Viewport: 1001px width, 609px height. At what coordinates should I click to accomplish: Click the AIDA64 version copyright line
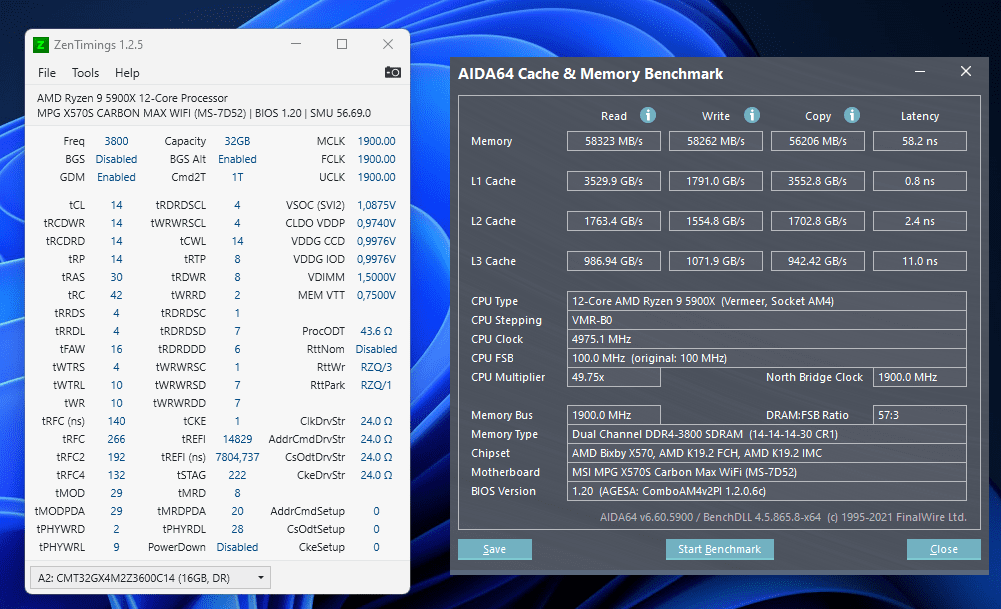point(783,517)
